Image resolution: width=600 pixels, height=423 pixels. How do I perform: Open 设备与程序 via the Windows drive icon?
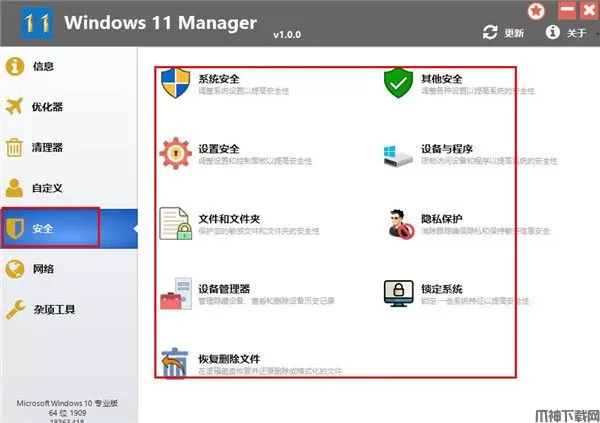pyautogui.click(x=398, y=155)
